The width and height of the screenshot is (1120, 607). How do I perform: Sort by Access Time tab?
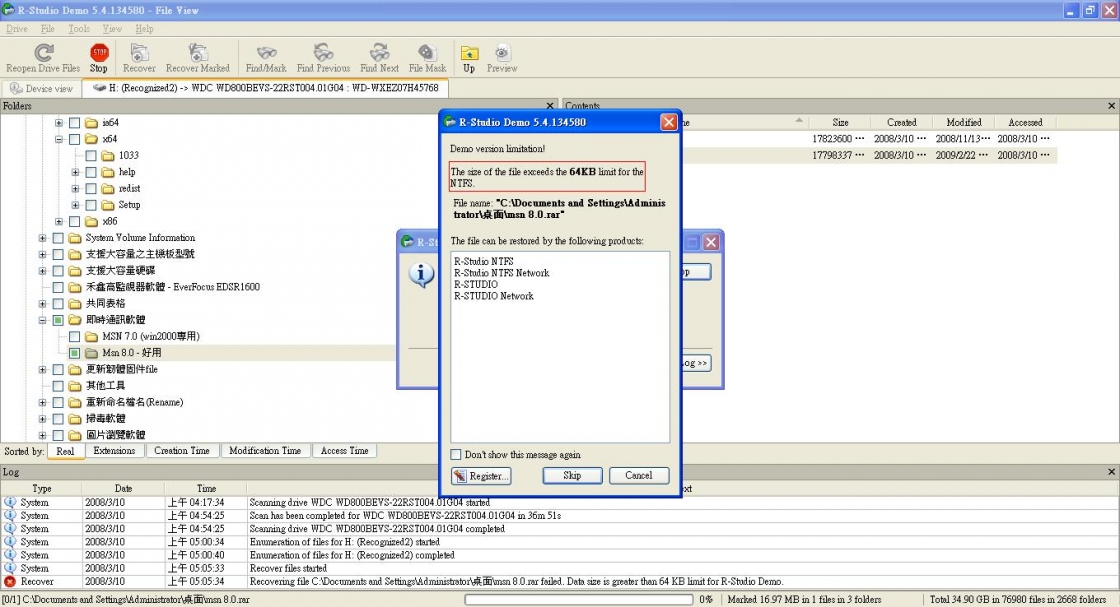344,451
